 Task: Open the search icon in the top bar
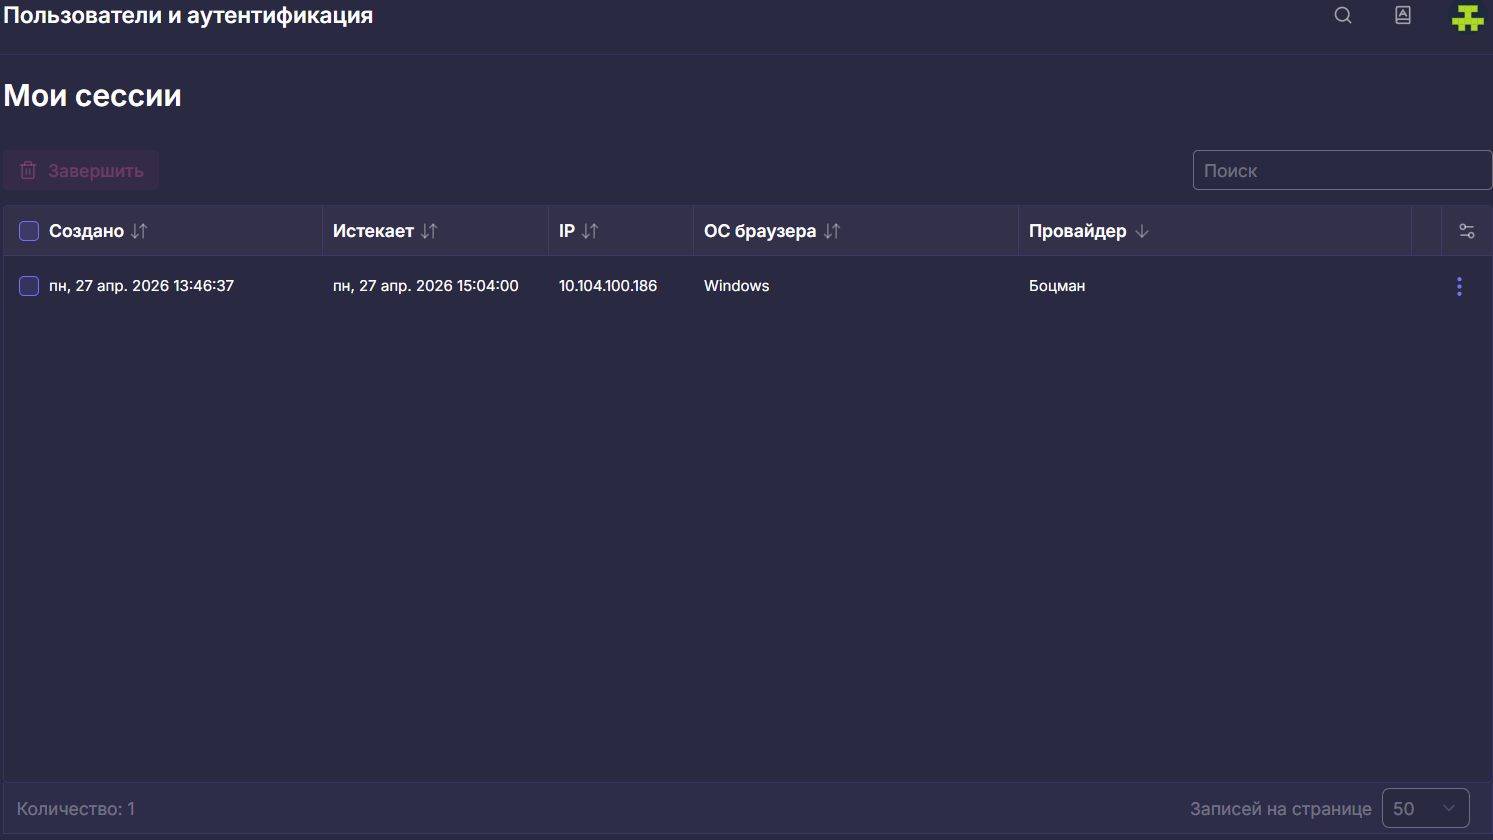click(x=1343, y=15)
